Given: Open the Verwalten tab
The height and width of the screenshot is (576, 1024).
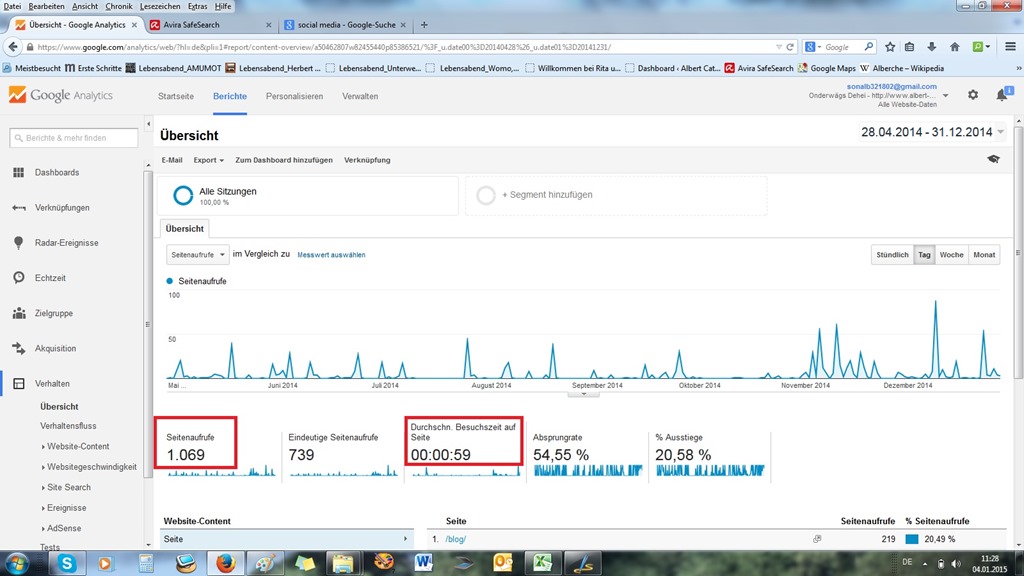Looking at the screenshot, I should tap(360, 96).
